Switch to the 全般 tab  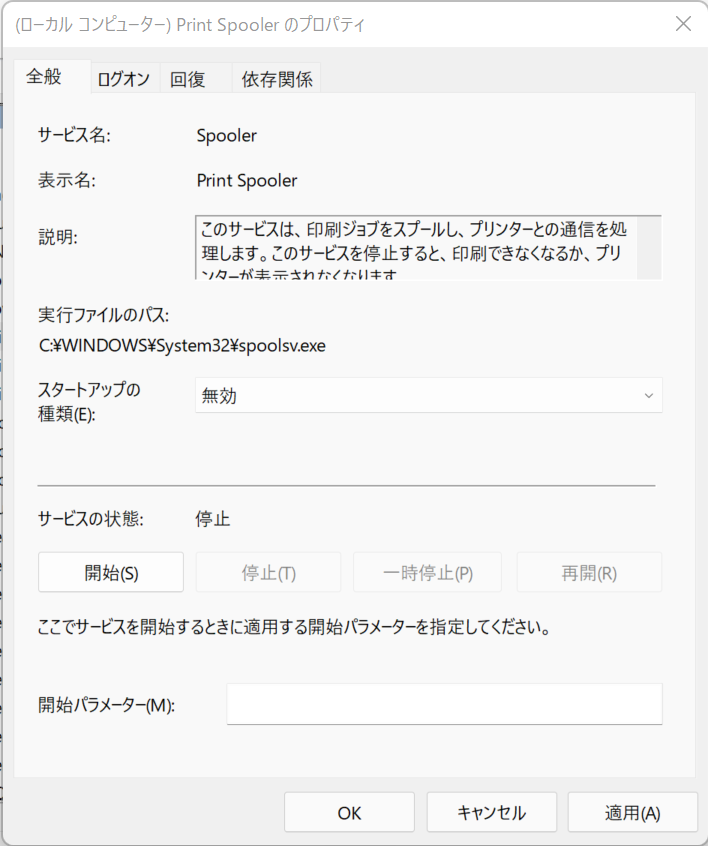tap(52, 77)
